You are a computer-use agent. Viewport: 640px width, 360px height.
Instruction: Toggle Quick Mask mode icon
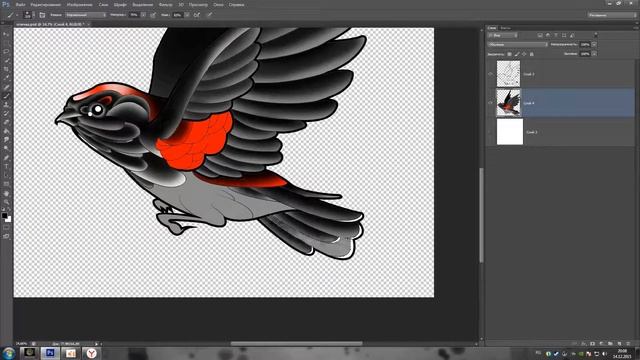pos(6,228)
